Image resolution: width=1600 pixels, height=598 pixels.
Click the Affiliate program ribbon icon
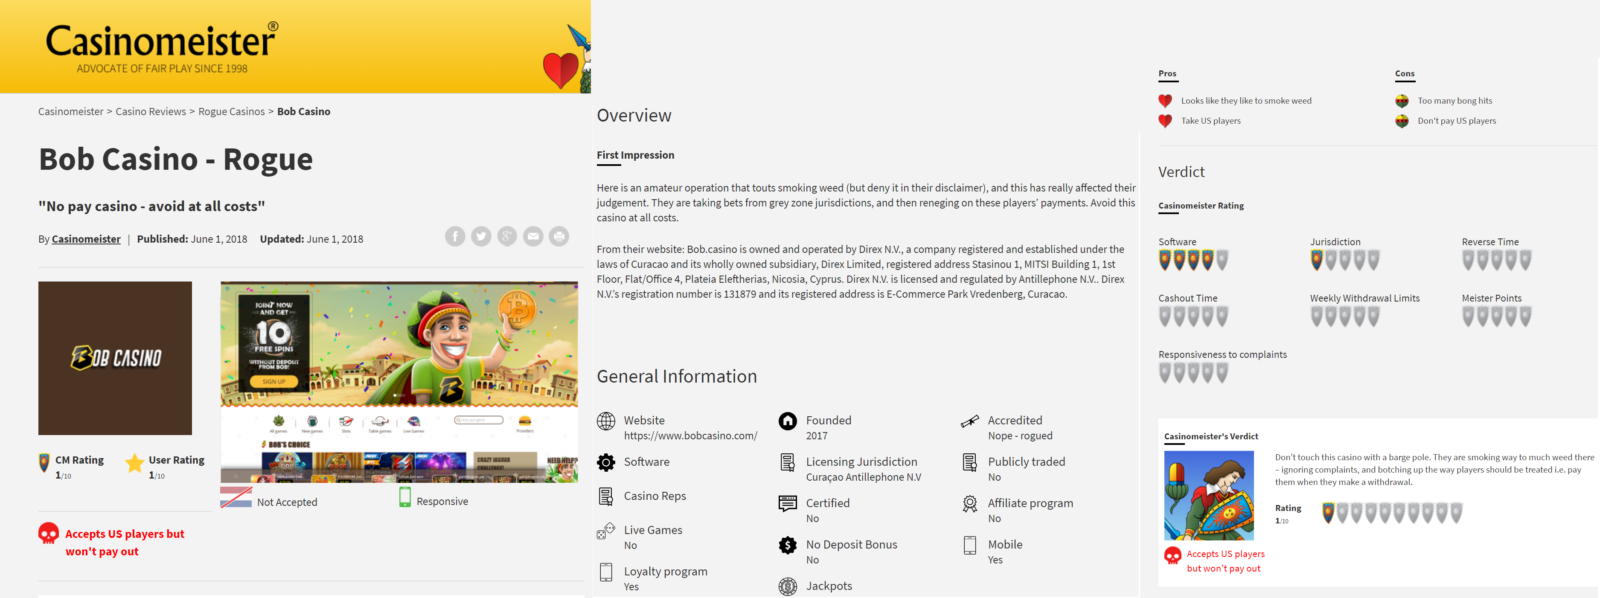pos(970,504)
